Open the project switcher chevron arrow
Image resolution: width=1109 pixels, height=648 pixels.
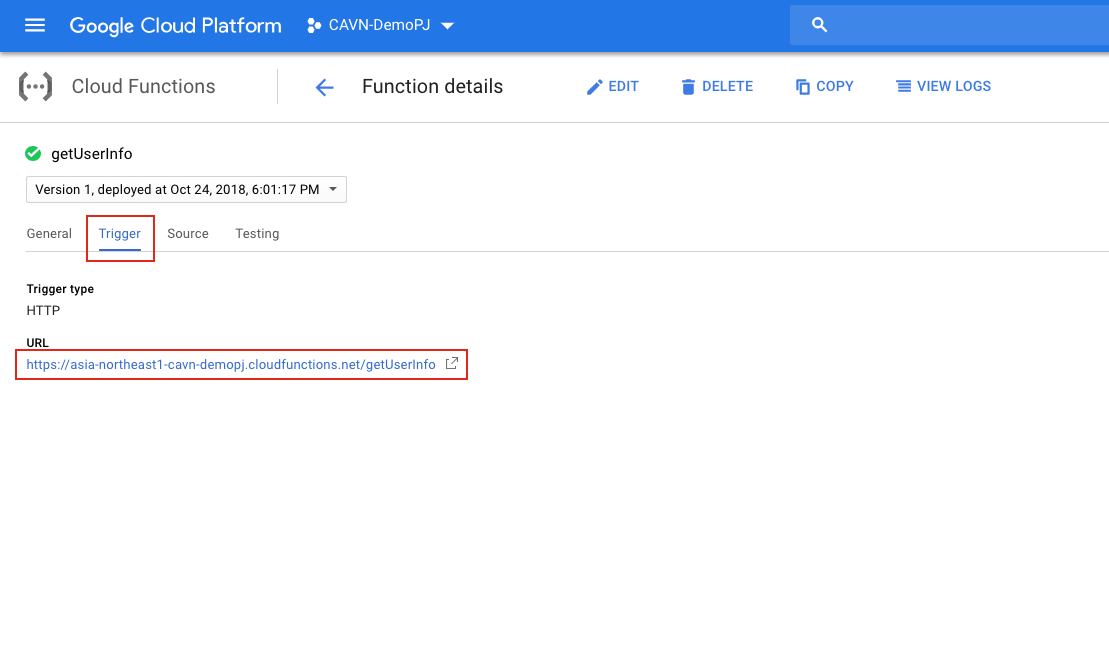point(447,26)
